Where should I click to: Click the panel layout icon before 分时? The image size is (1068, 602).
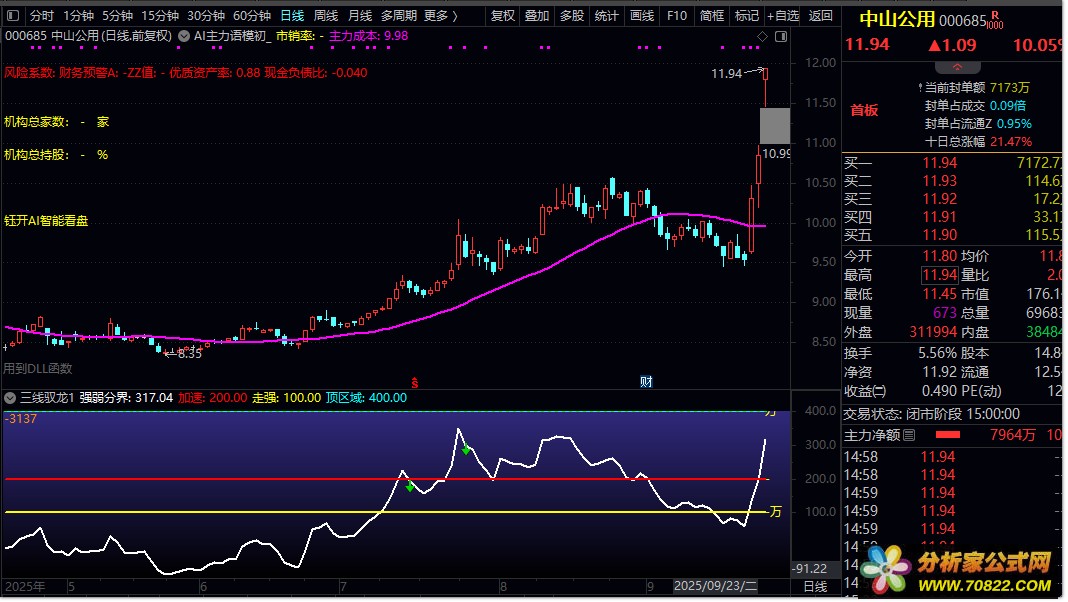(12, 16)
